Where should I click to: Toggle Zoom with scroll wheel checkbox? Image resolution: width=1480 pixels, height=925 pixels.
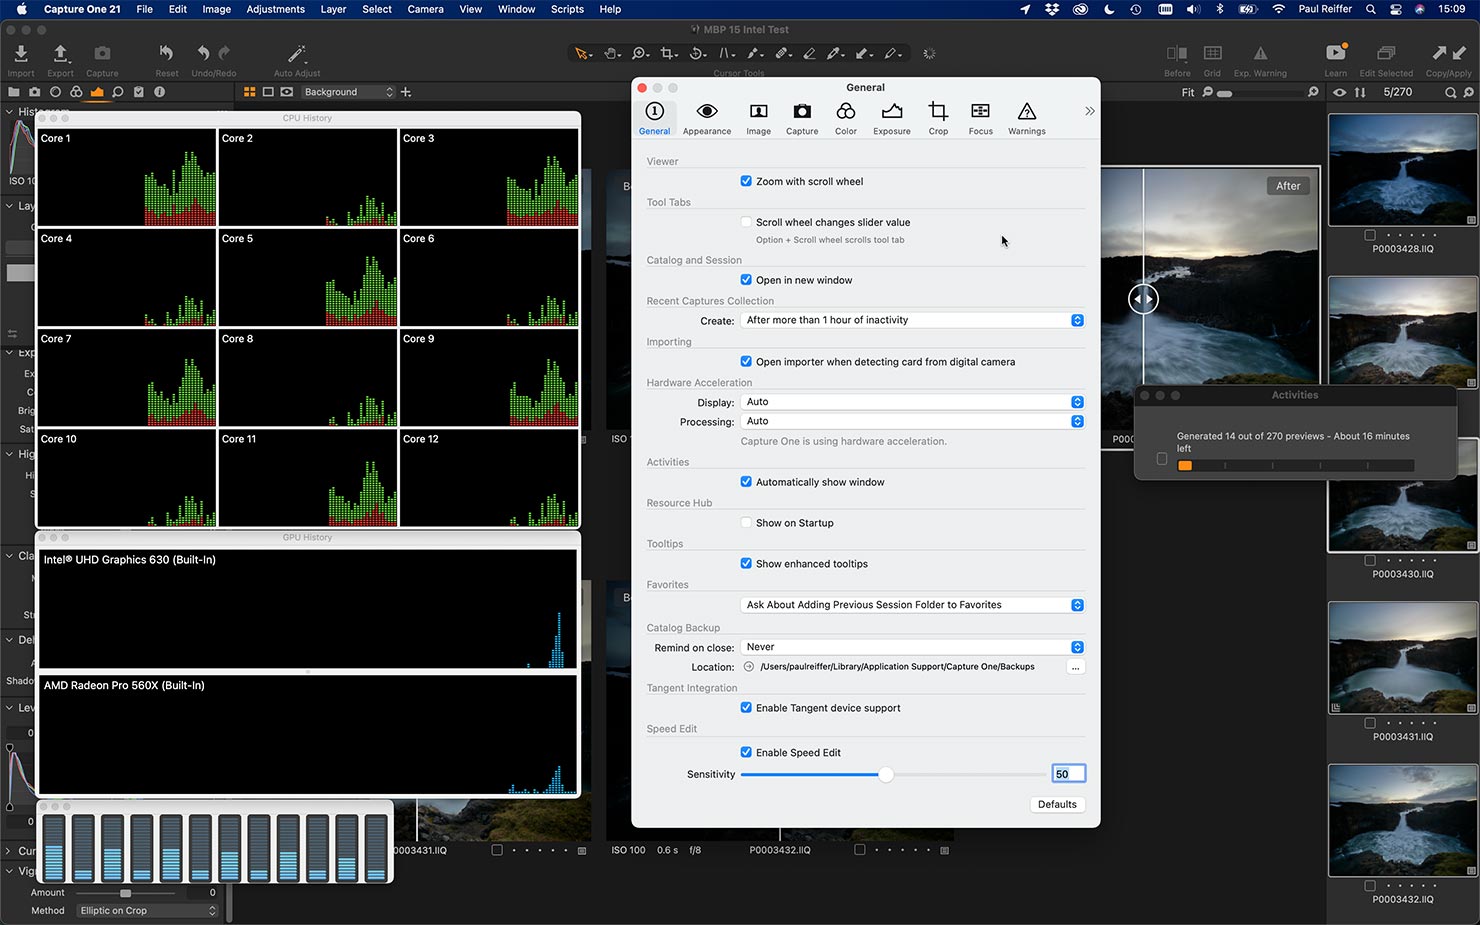[x=746, y=181]
